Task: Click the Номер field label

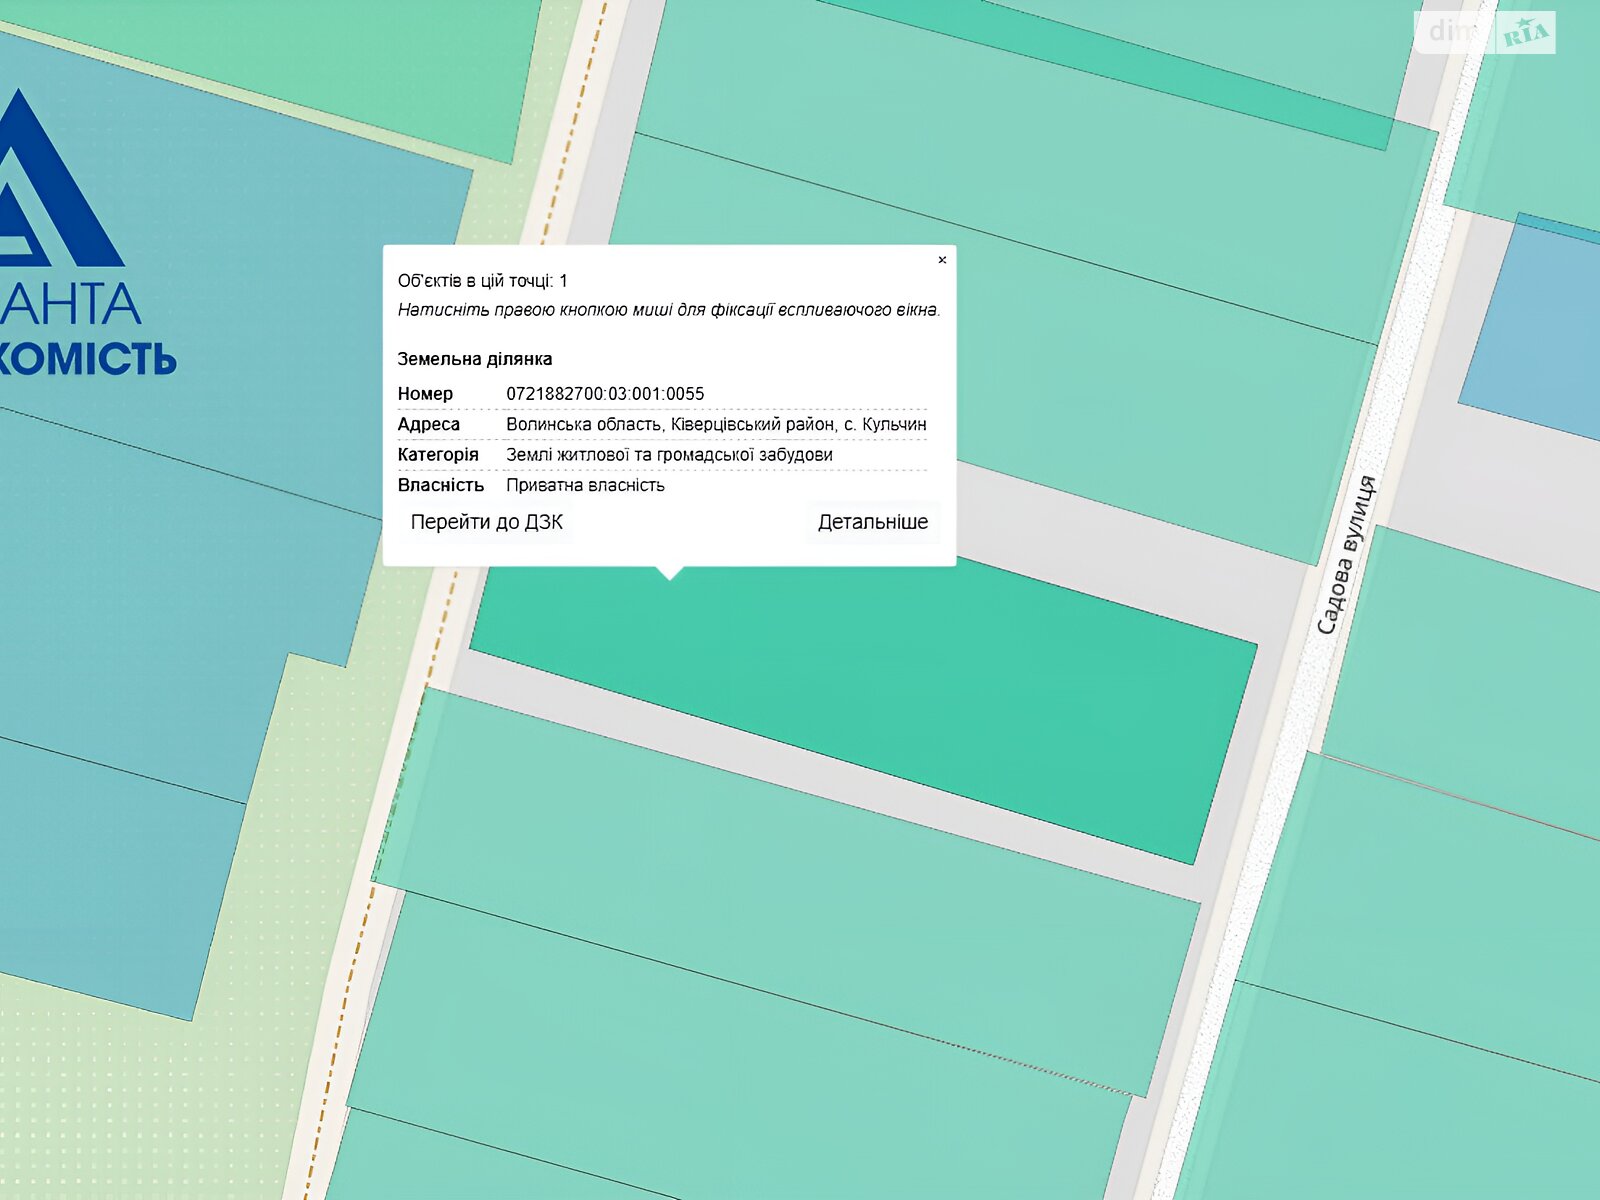Action: (425, 394)
